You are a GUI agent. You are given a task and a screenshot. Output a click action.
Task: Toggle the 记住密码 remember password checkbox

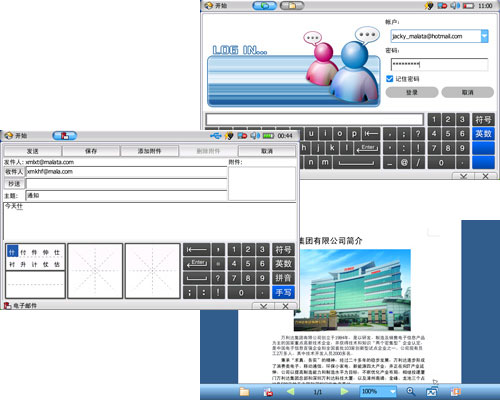tap(389, 79)
